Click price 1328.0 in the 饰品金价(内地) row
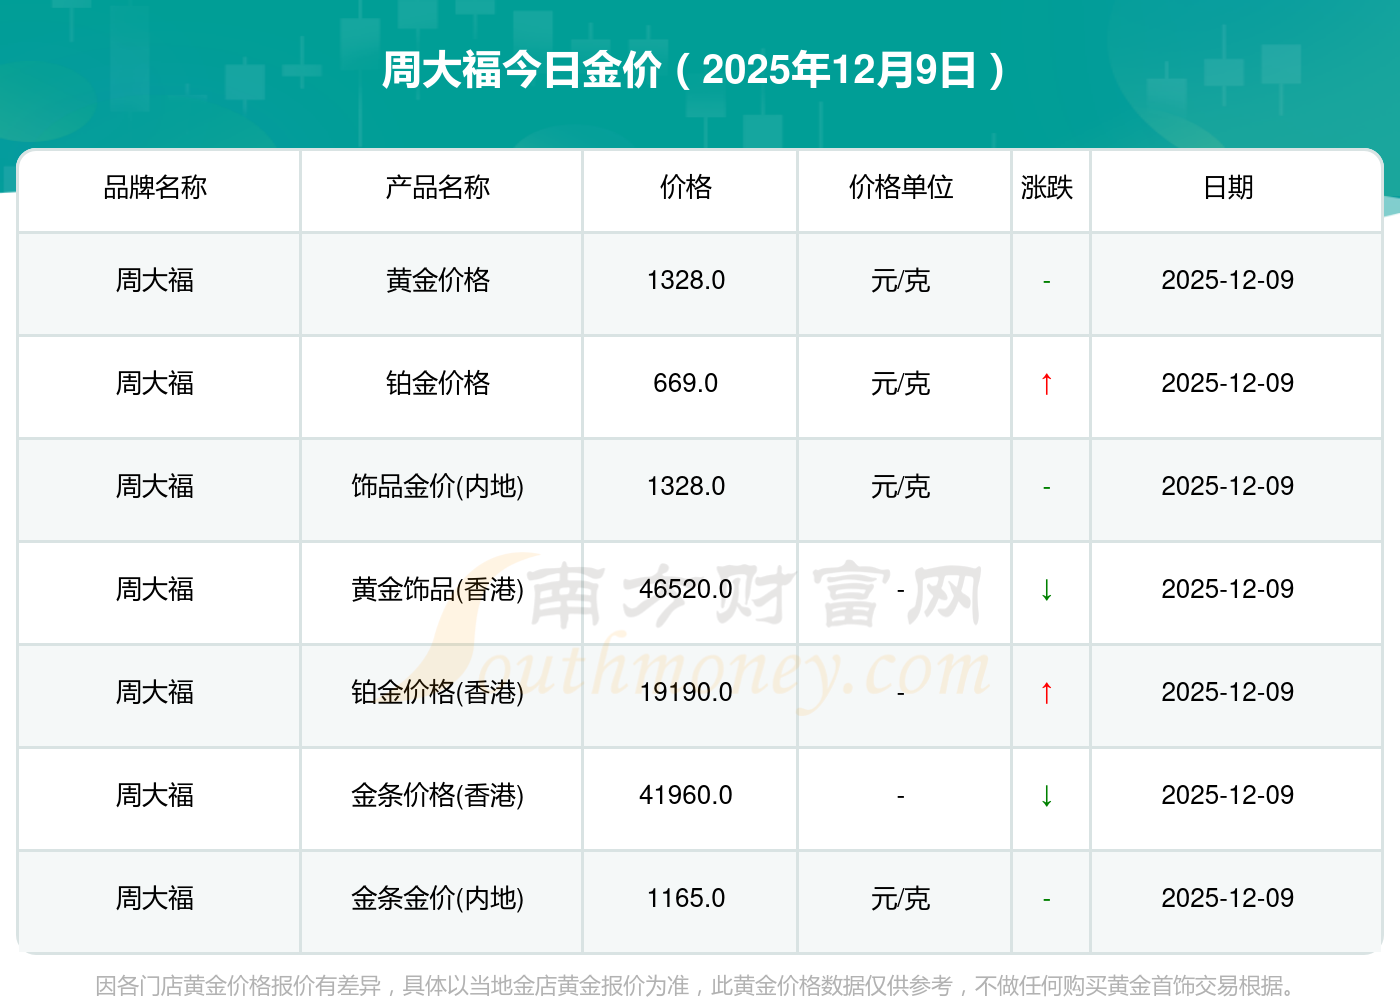The image size is (1400, 1001). [686, 486]
